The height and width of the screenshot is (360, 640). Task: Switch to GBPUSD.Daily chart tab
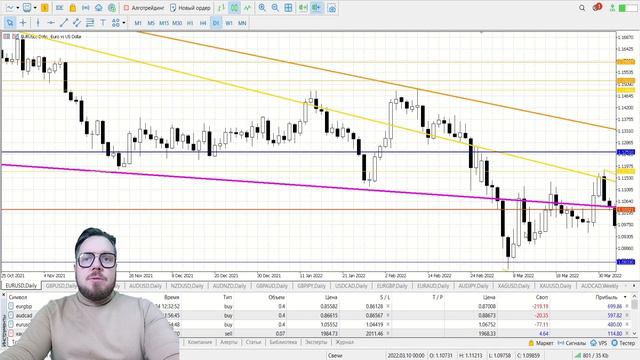(x=61, y=286)
